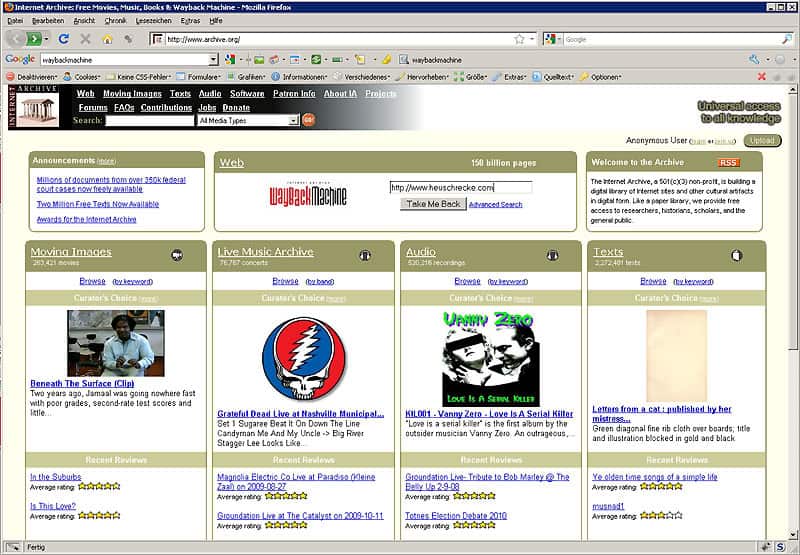Click the Upload button

click(763, 141)
